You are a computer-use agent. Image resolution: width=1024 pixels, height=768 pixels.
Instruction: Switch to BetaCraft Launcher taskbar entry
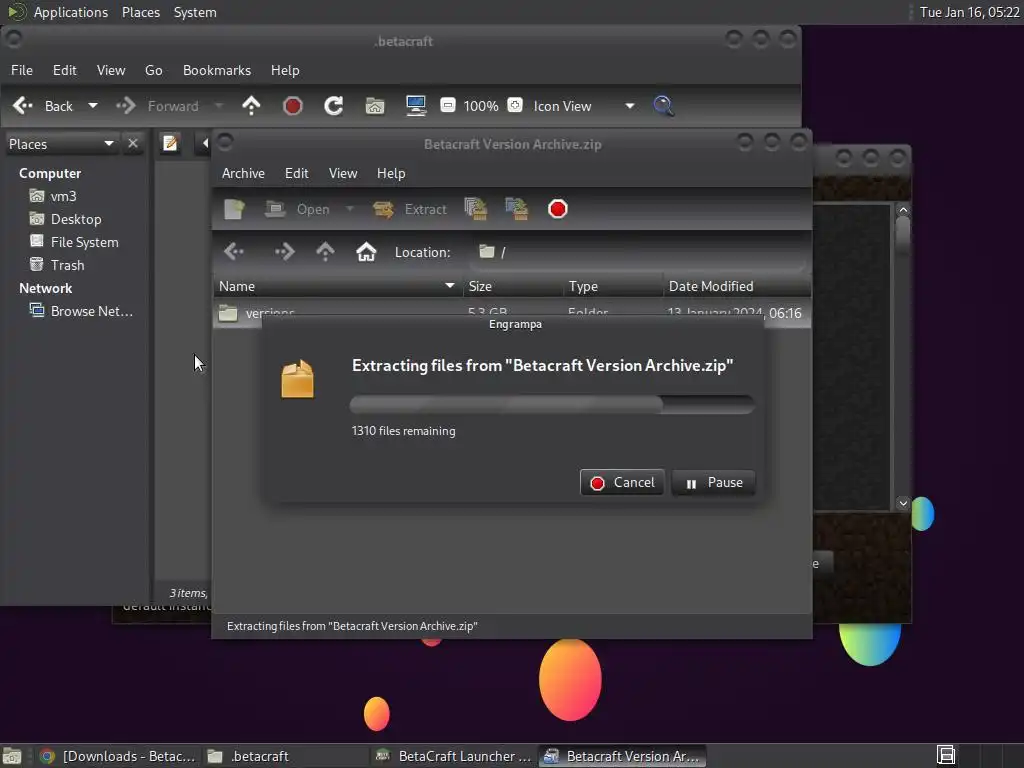coord(454,756)
